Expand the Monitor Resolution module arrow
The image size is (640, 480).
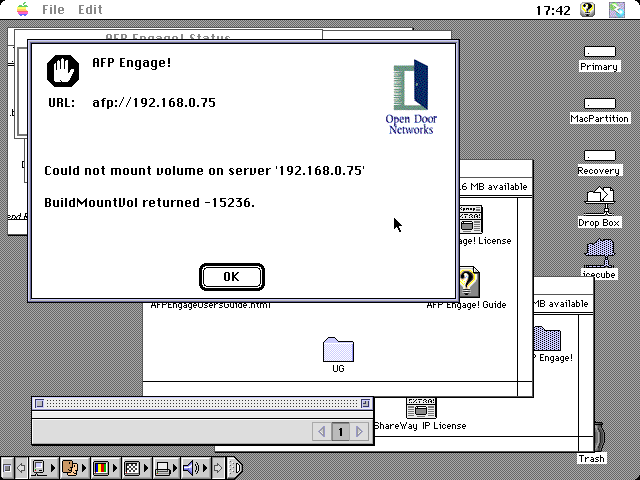[146, 468]
